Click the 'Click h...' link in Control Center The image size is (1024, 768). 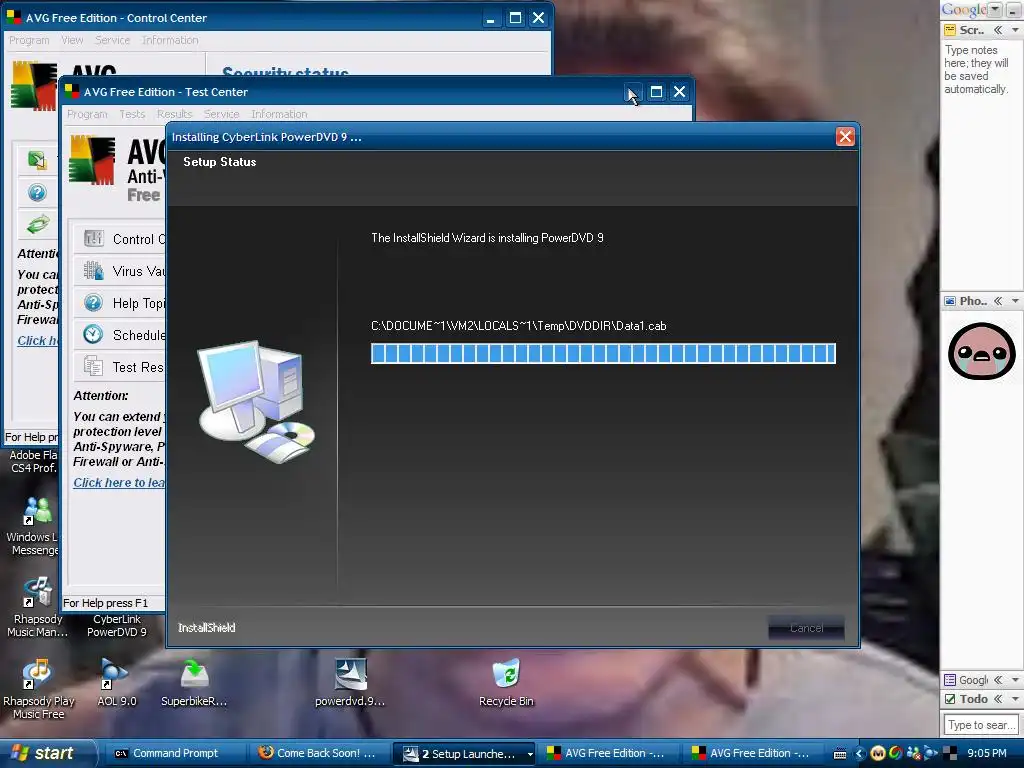pyautogui.click(x=37, y=340)
